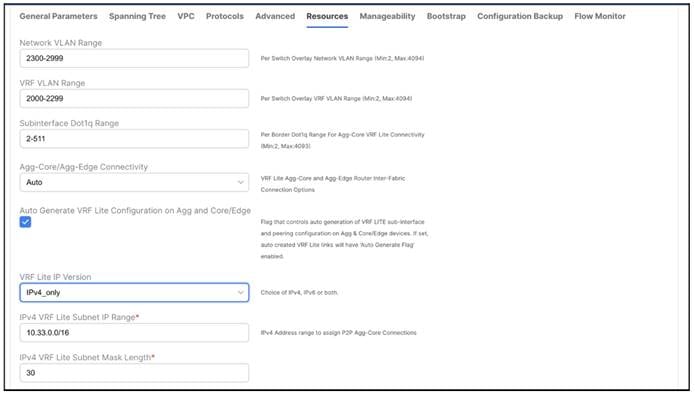Screen dimensions: 695x395
Task: Switch to the General Parameters tab
Action: [x=59, y=16]
